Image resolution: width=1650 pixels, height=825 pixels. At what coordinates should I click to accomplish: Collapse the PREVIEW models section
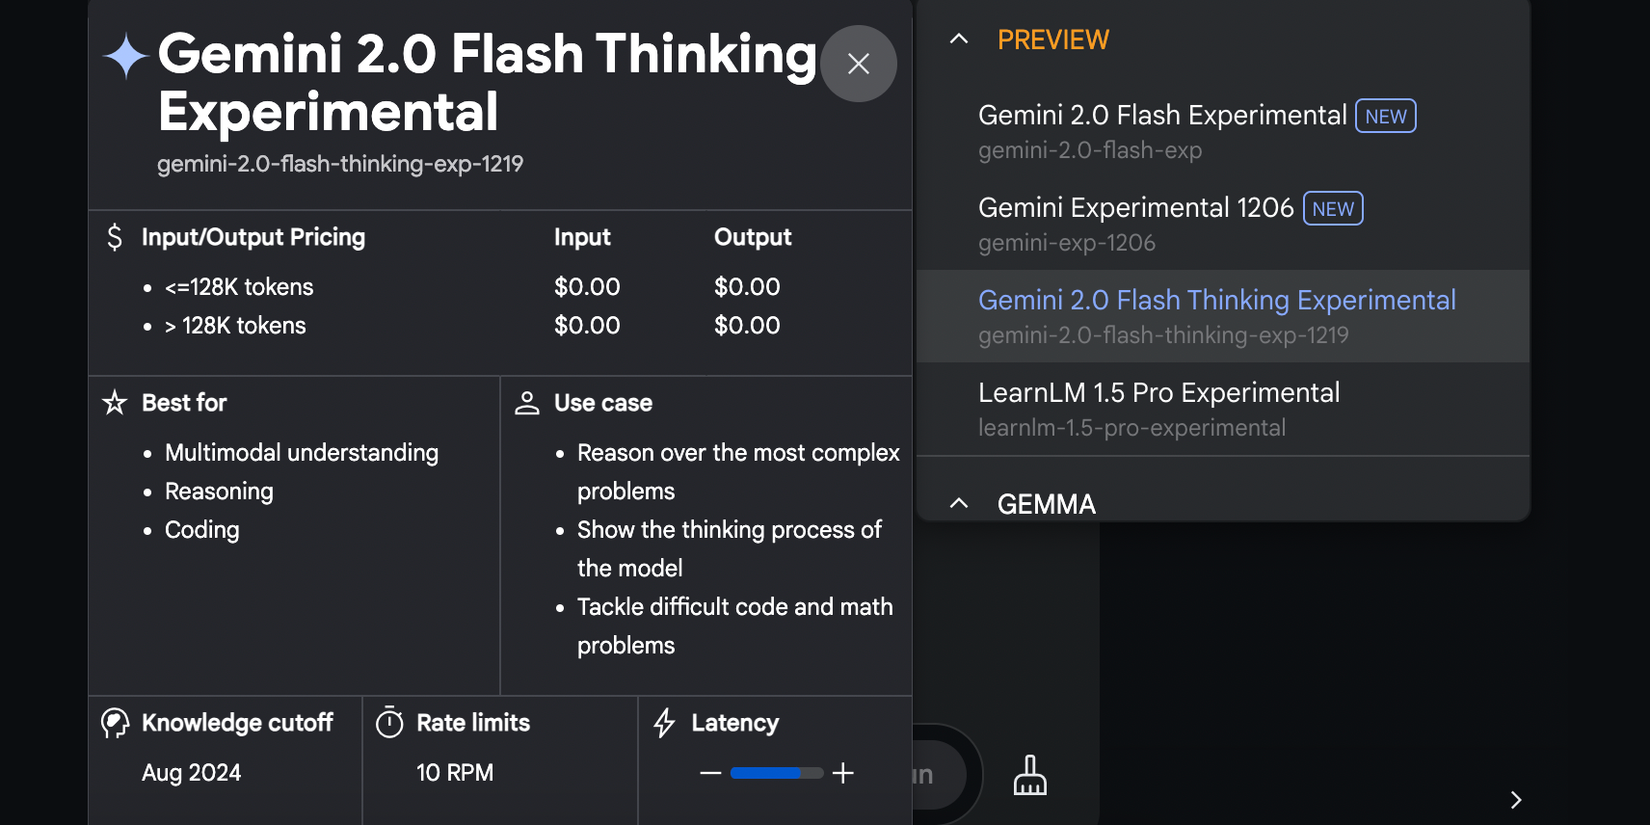coord(959,40)
